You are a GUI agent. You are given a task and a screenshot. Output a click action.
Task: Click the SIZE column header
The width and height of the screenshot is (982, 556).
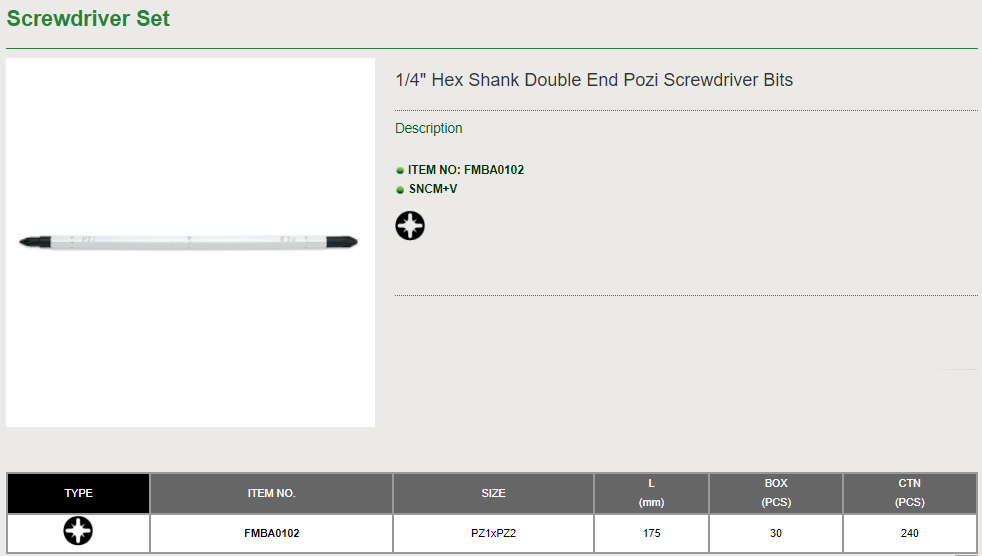(493, 493)
